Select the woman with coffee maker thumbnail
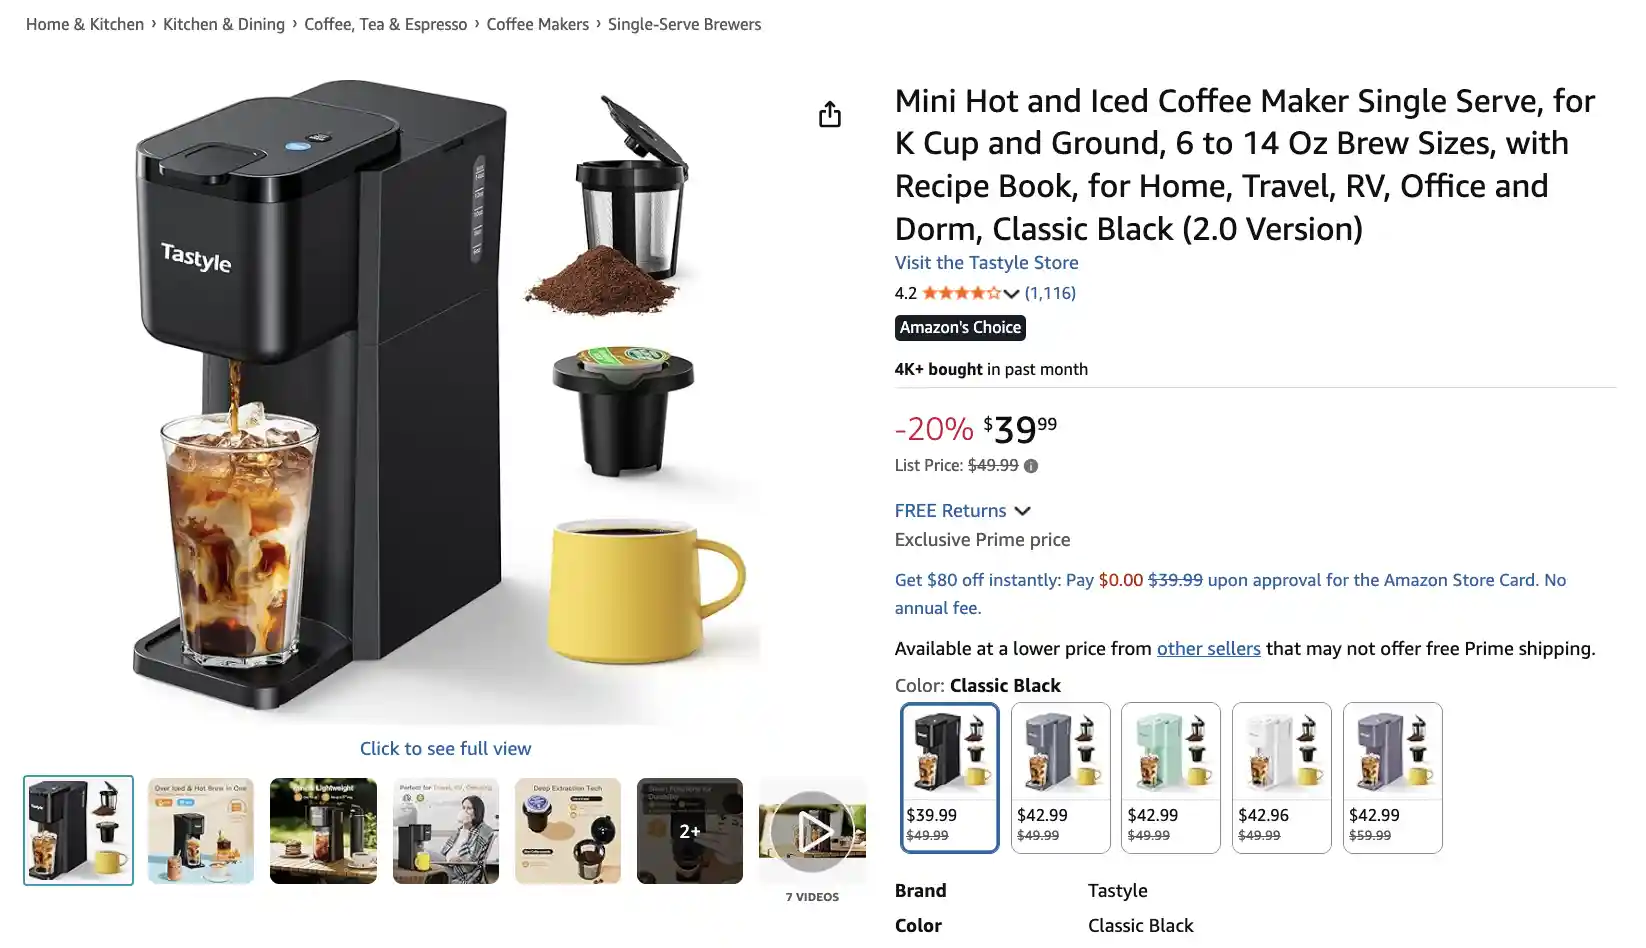The height and width of the screenshot is (948, 1646). point(446,830)
